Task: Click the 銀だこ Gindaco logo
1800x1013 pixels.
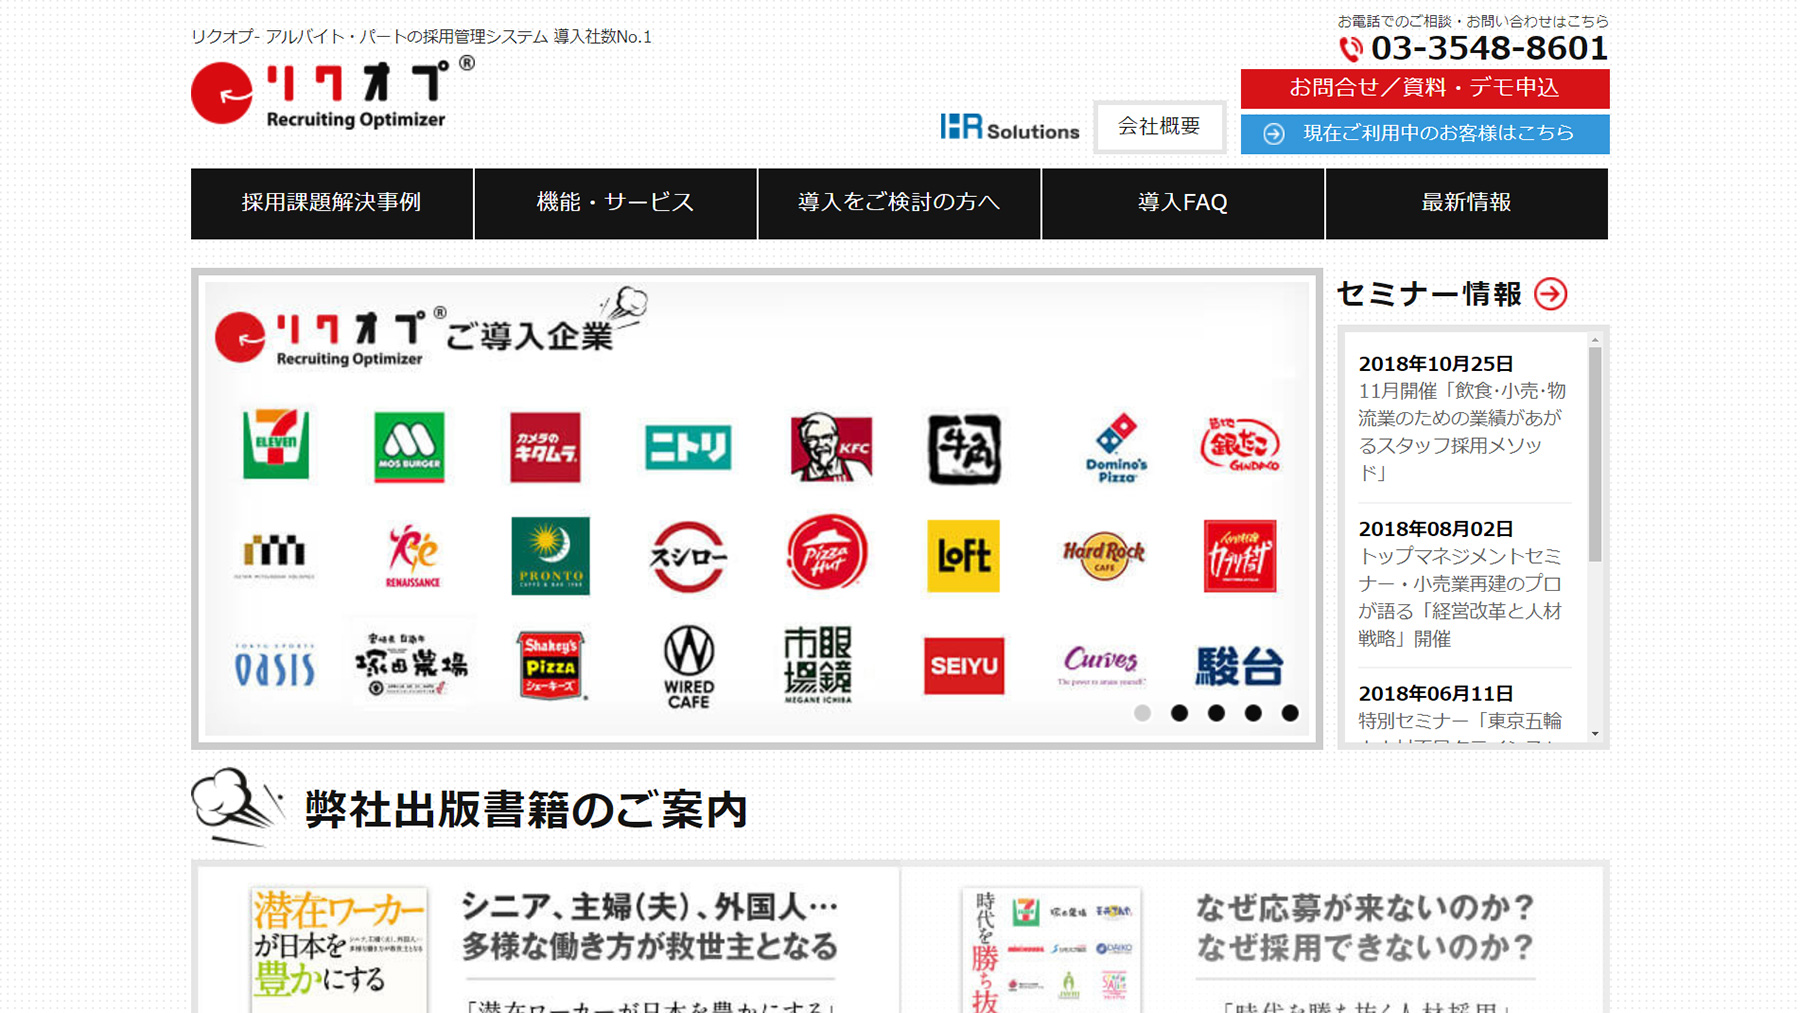Action: tap(1240, 445)
